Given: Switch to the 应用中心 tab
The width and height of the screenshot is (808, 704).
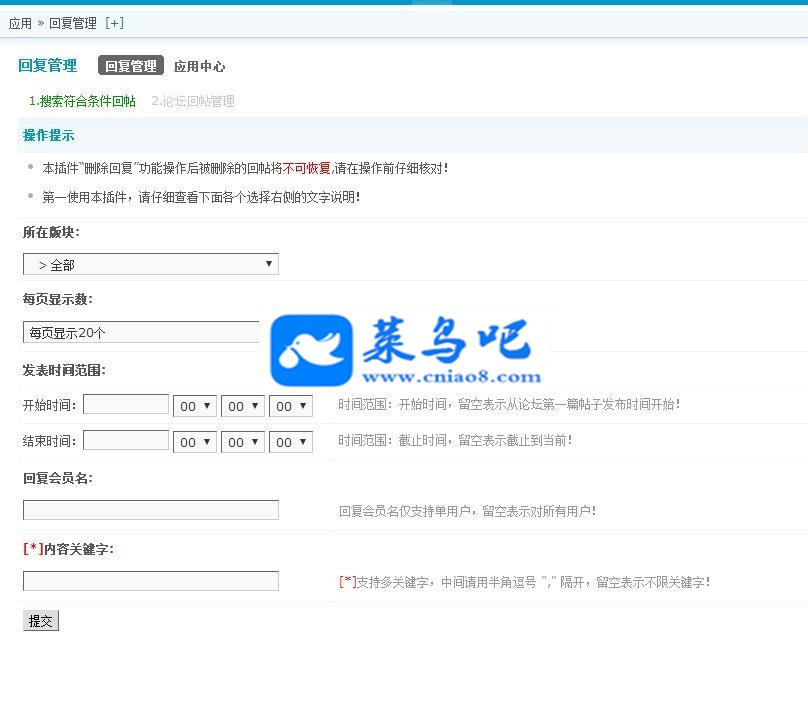Looking at the screenshot, I should point(199,66).
